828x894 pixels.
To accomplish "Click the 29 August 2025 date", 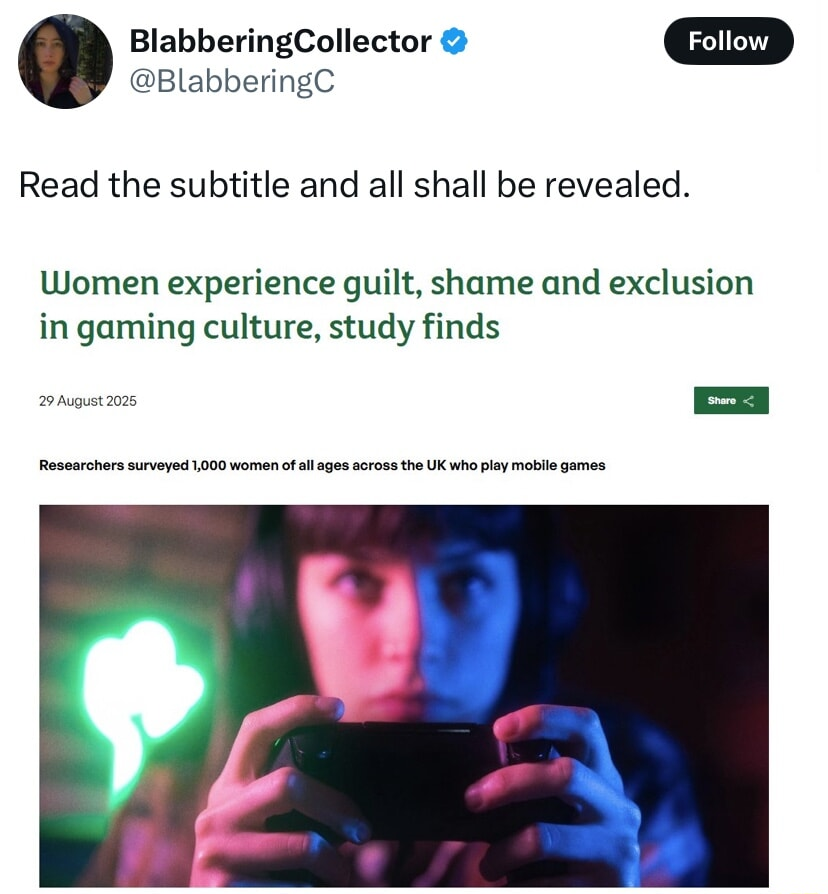I will pyautogui.click(x=88, y=401).
